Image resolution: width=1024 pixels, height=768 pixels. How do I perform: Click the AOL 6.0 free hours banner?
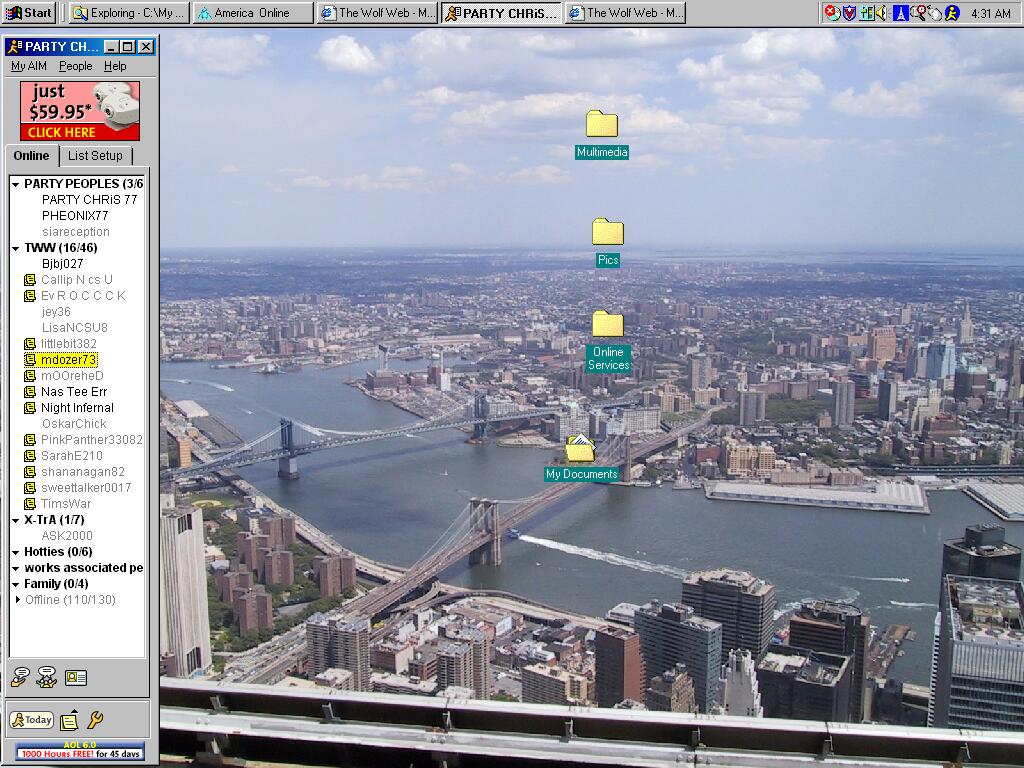pyautogui.click(x=80, y=751)
